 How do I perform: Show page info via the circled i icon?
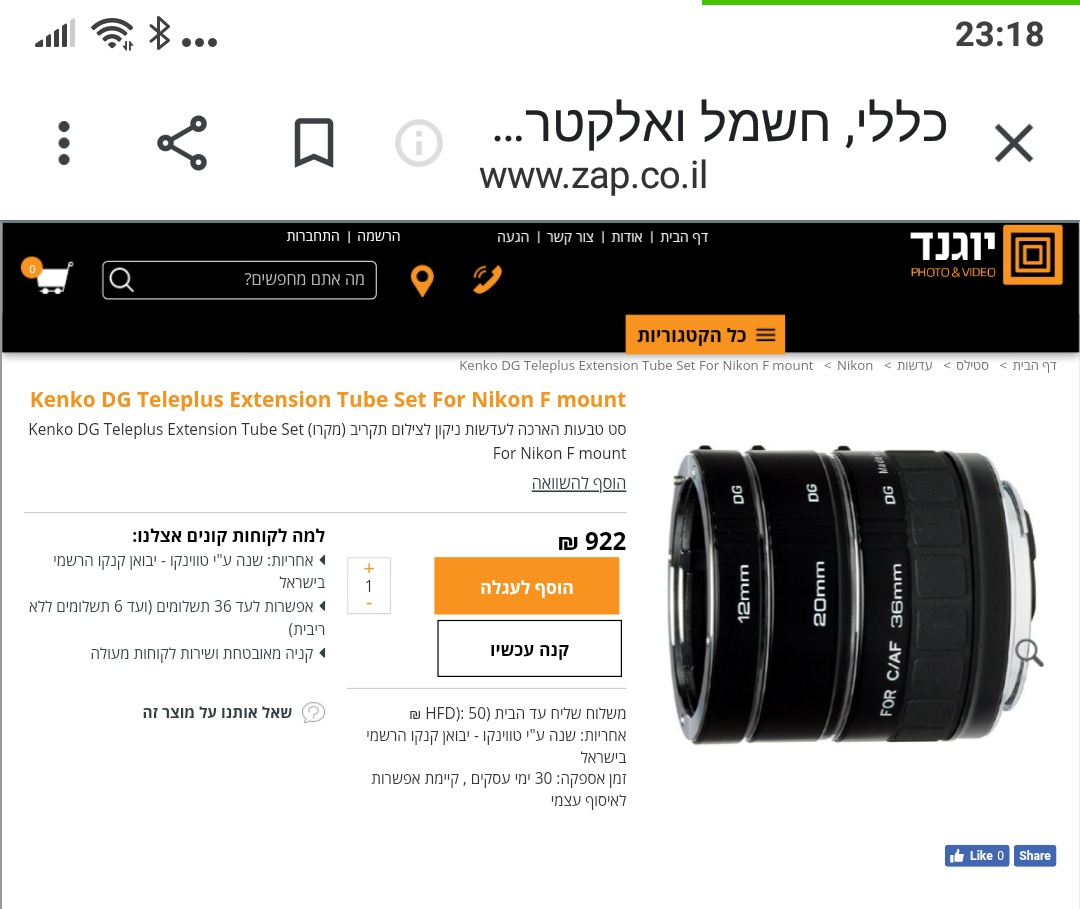(419, 143)
